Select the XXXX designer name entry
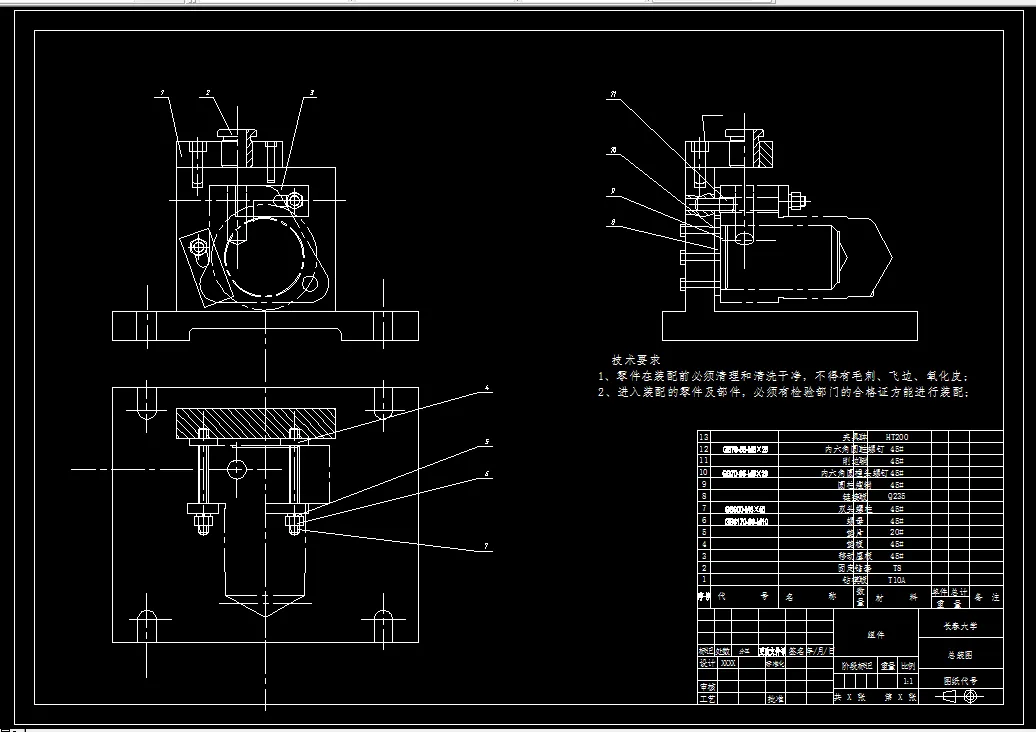The height and width of the screenshot is (732, 1036). pos(727,663)
